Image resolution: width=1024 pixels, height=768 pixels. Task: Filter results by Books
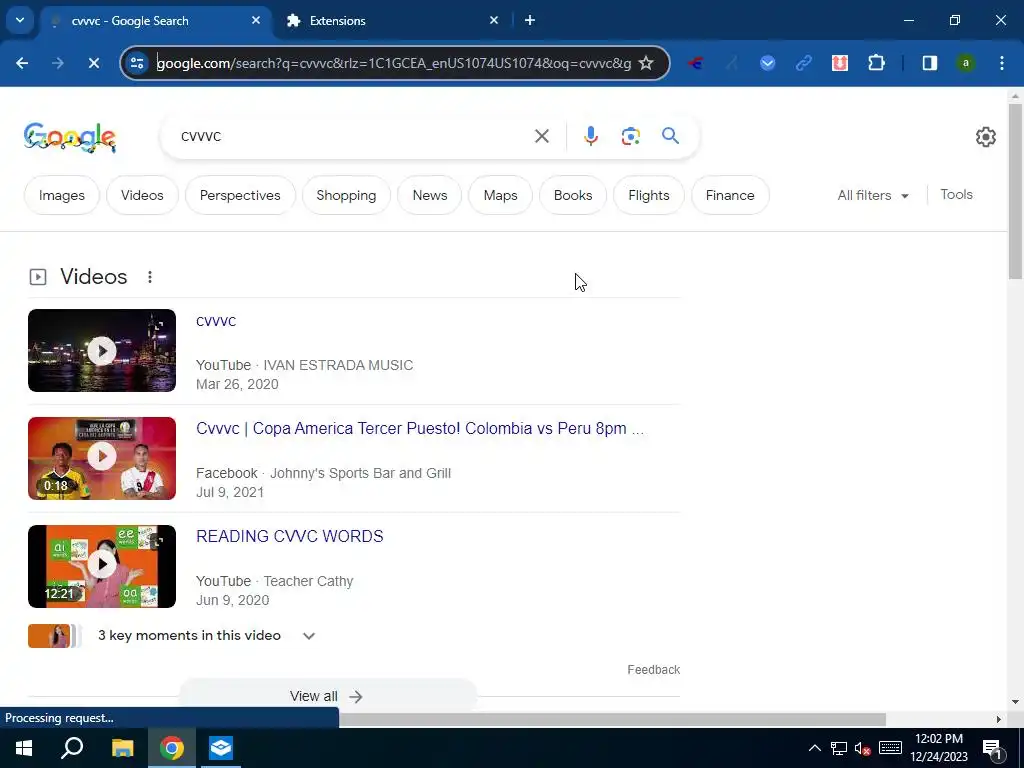(573, 195)
